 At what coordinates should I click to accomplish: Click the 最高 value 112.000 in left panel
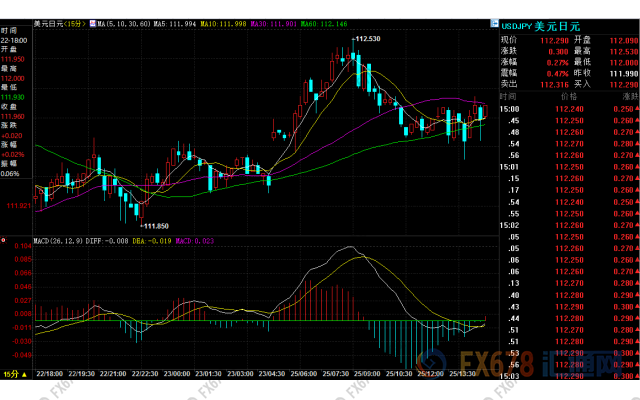point(13,78)
